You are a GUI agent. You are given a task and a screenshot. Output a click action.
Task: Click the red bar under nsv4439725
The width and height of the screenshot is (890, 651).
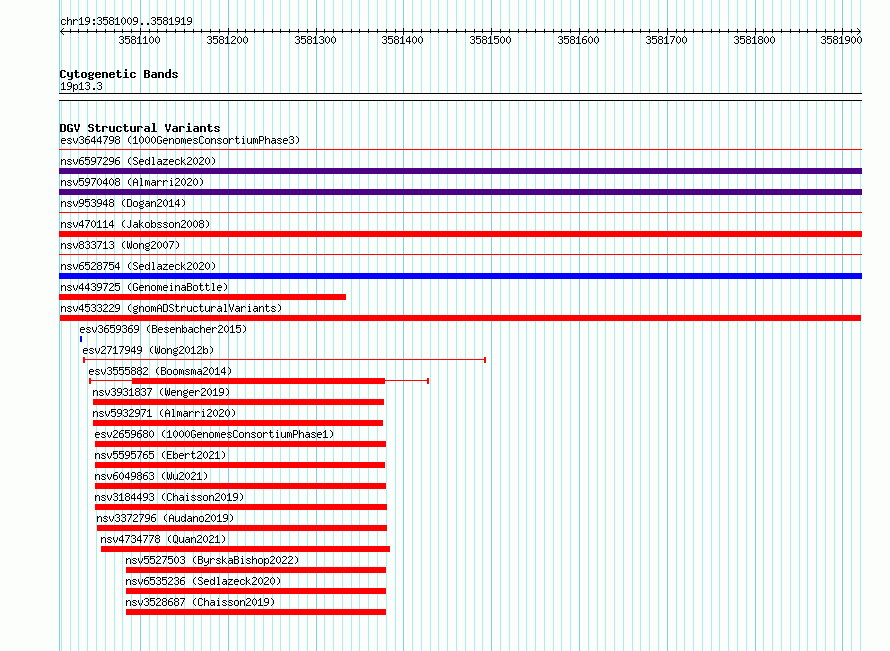pos(203,297)
